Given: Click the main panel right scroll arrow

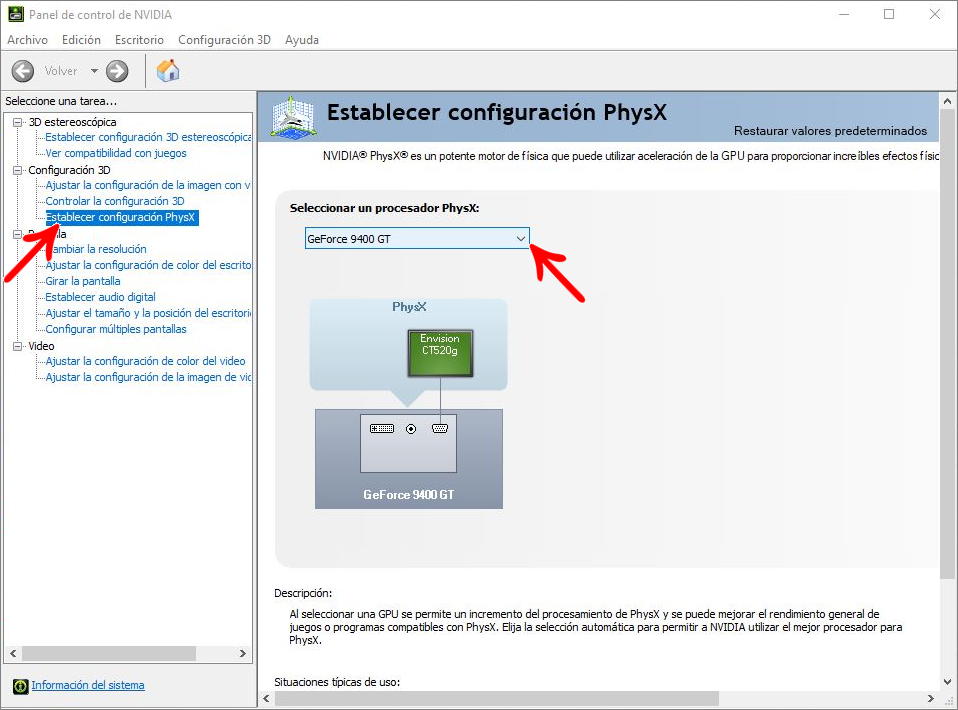Looking at the screenshot, I should [x=931, y=698].
